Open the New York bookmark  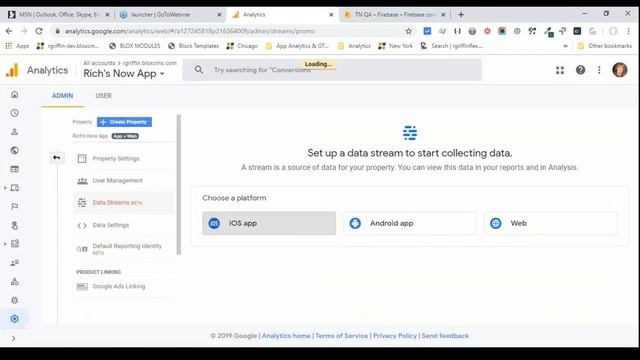point(396,46)
